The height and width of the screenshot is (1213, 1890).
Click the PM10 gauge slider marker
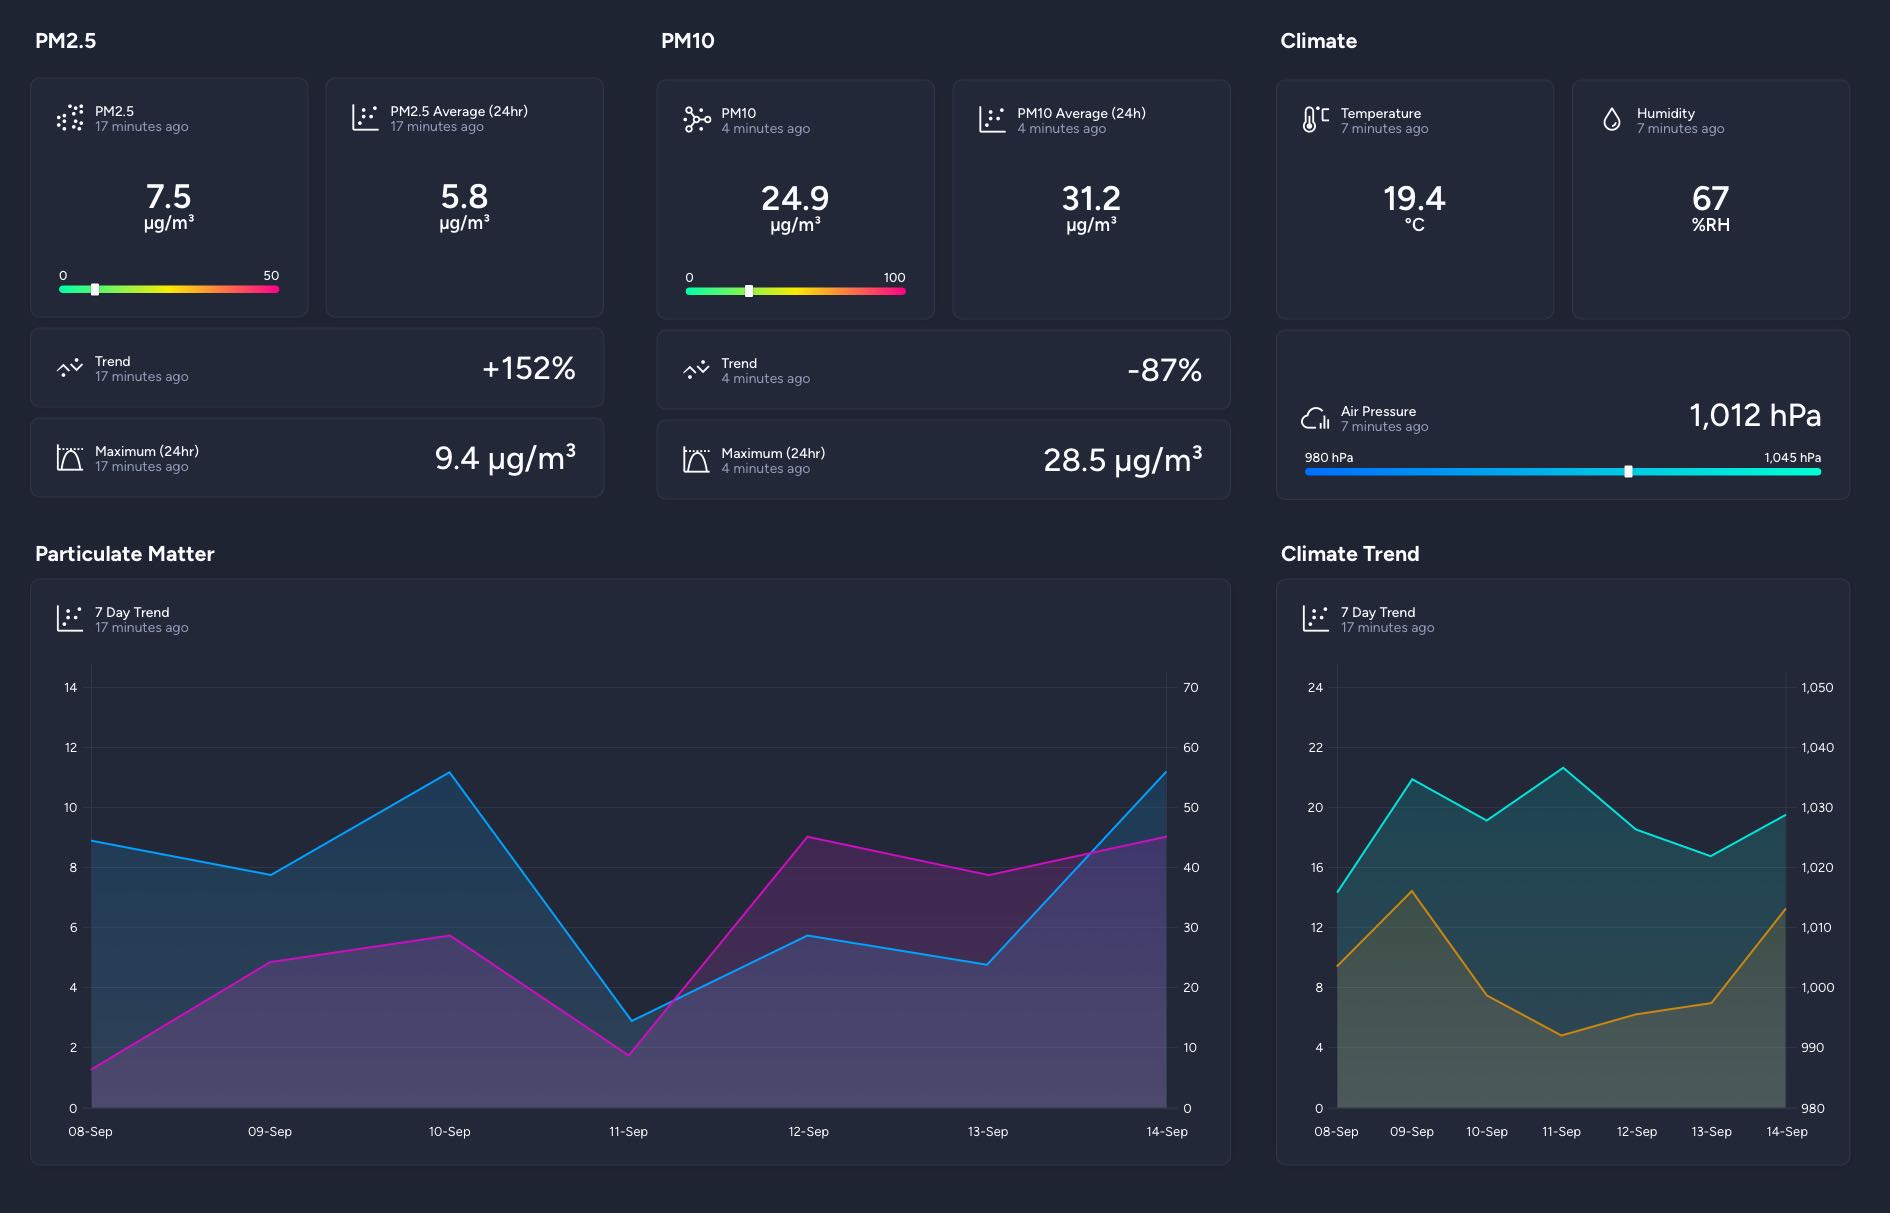tap(749, 292)
